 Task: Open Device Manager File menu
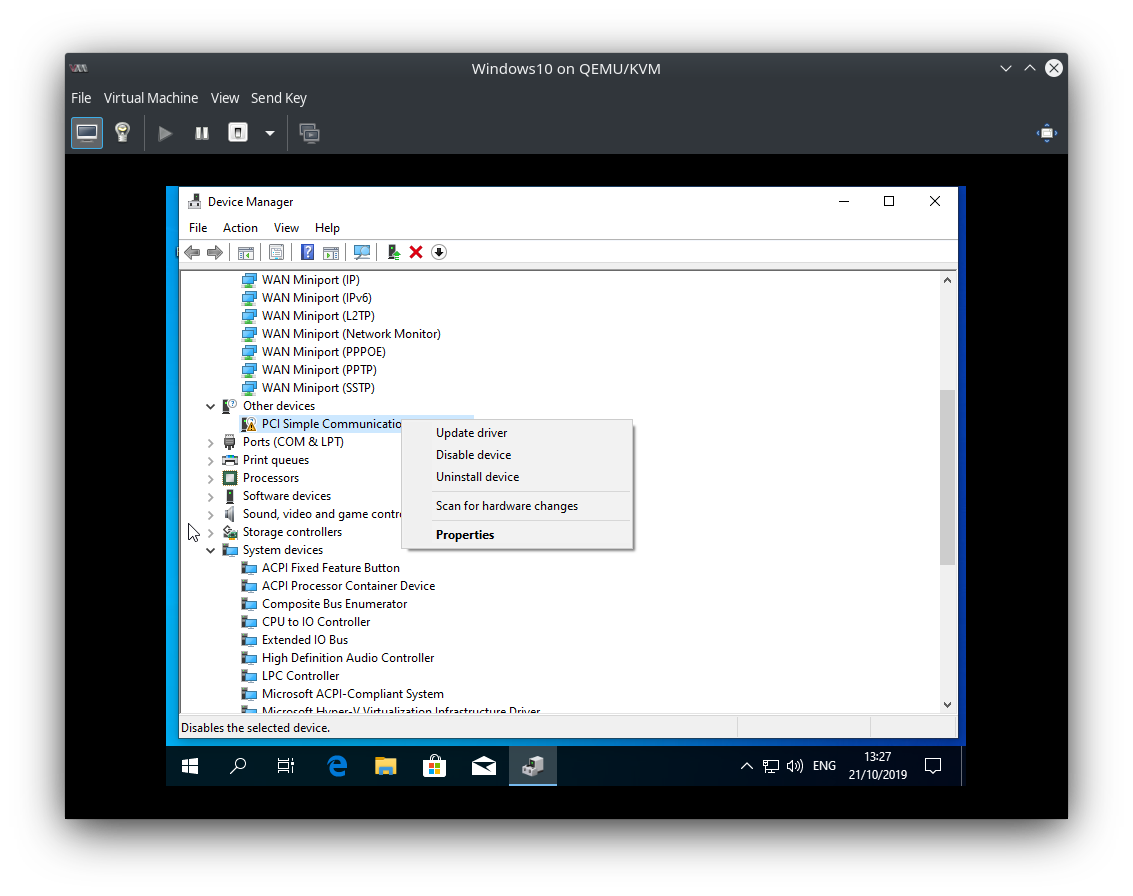point(198,228)
